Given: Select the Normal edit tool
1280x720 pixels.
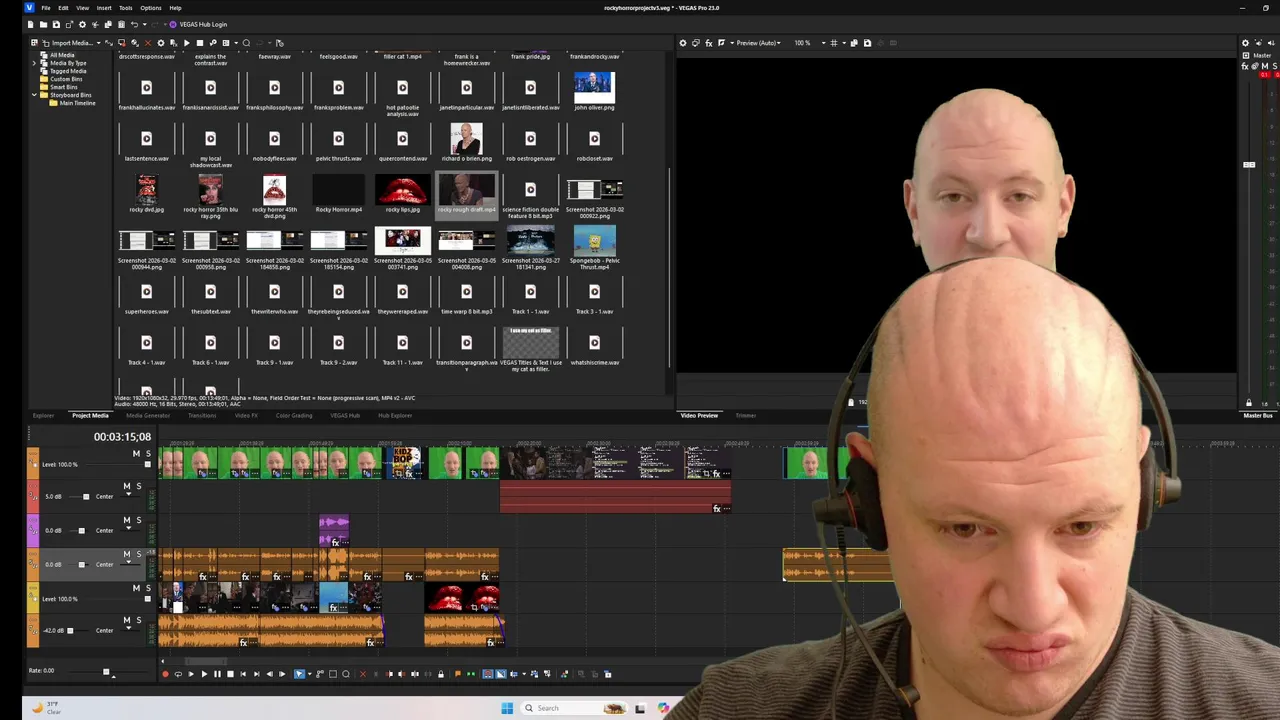Looking at the screenshot, I should click(299, 674).
